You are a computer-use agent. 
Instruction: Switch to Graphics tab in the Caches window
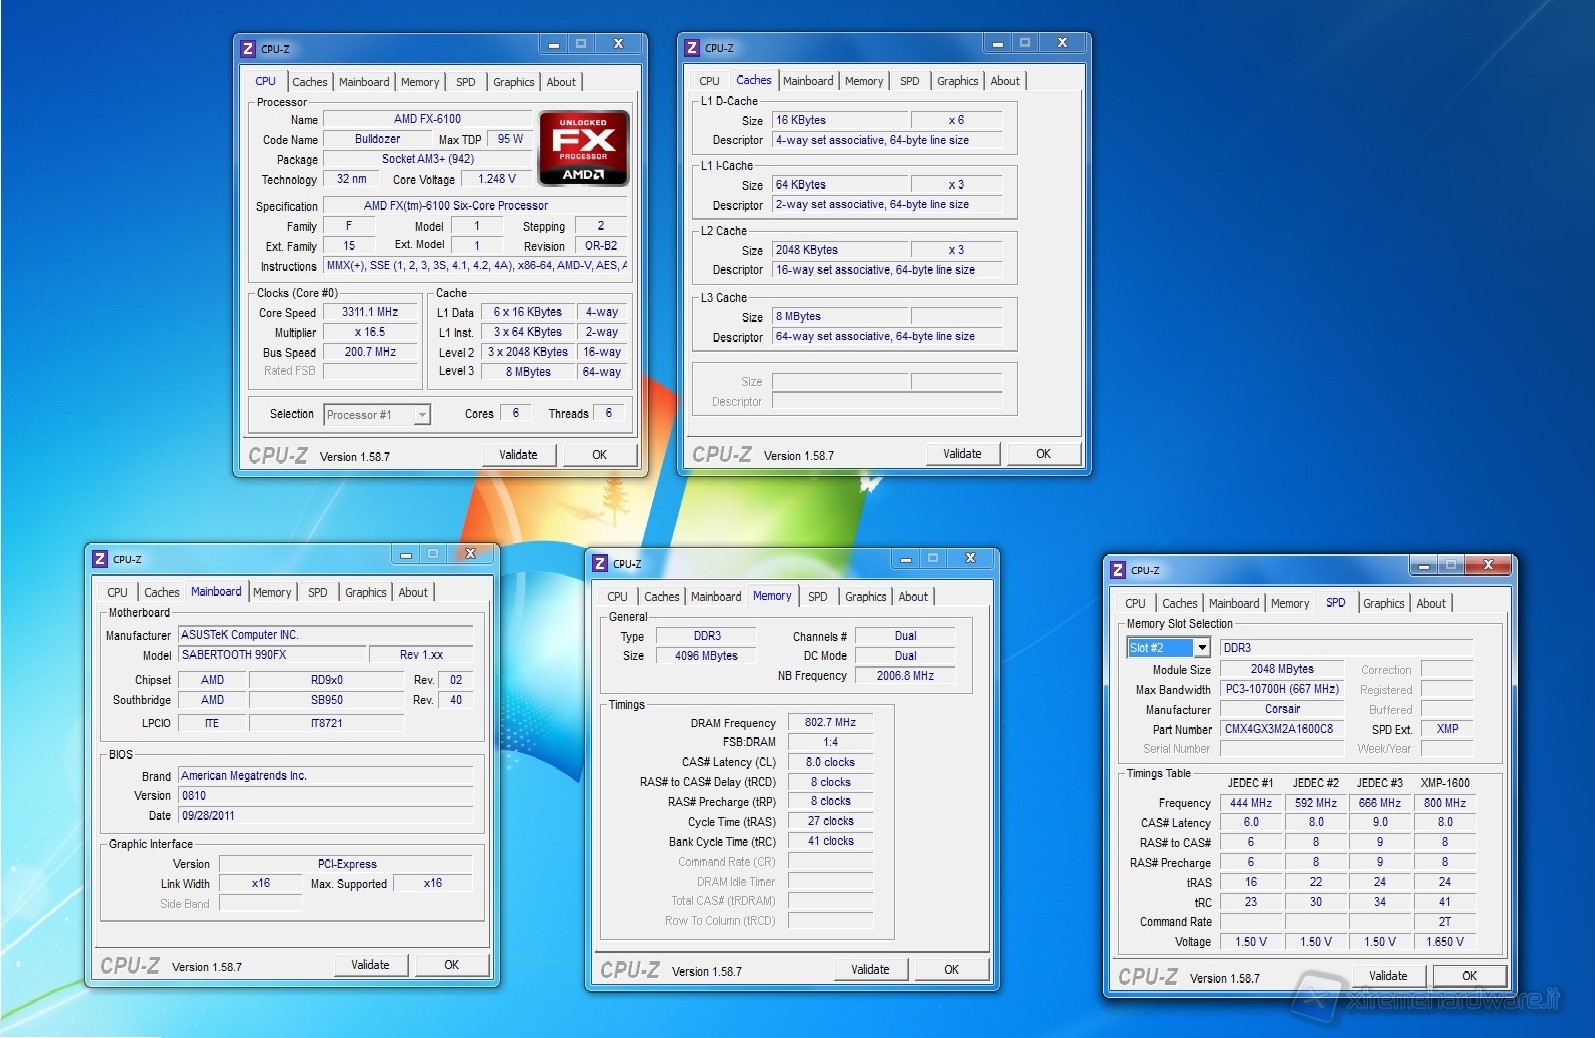957,81
